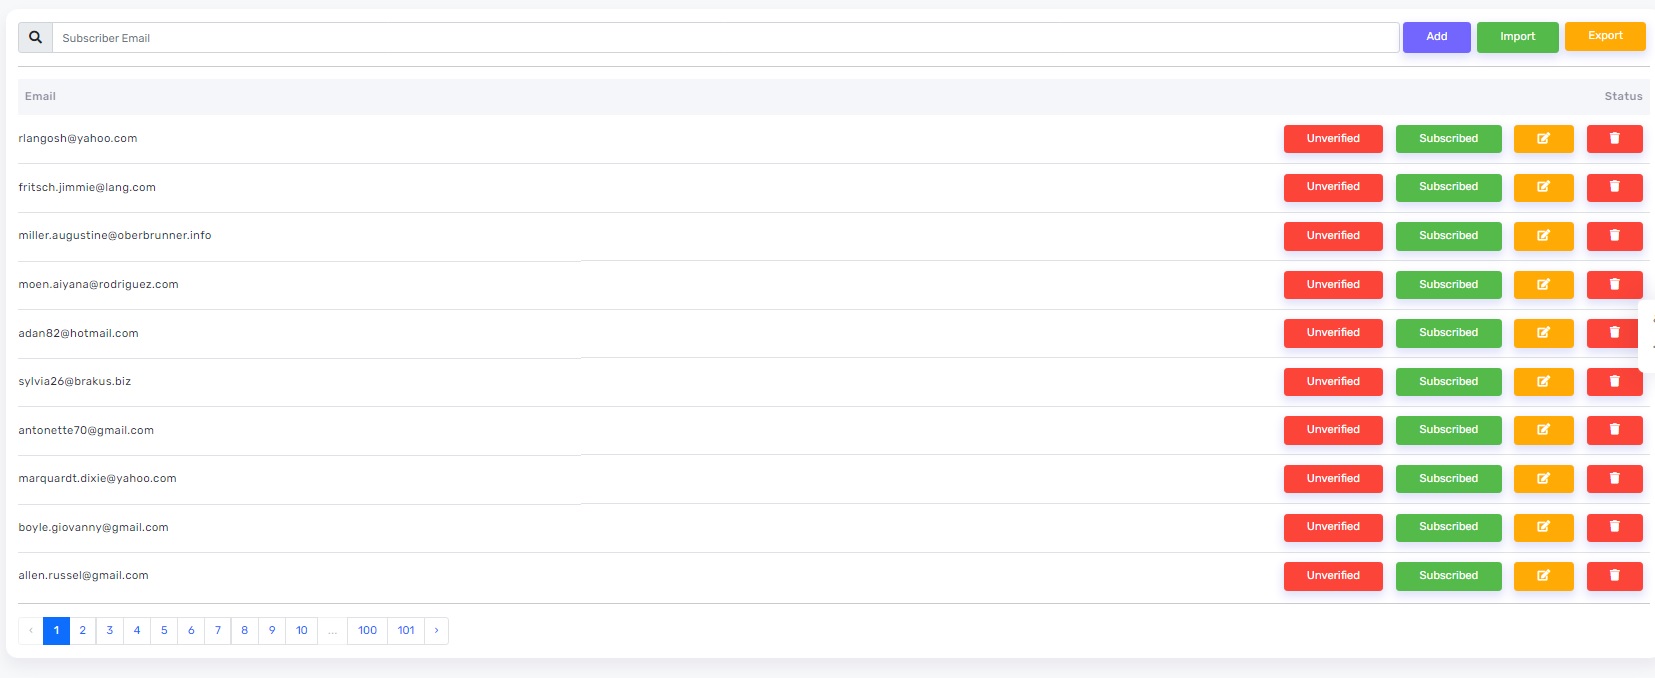The width and height of the screenshot is (1655, 678).
Task: Switch Unverified status of rlangosh@yahoo.com
Action: point(1333,139)
